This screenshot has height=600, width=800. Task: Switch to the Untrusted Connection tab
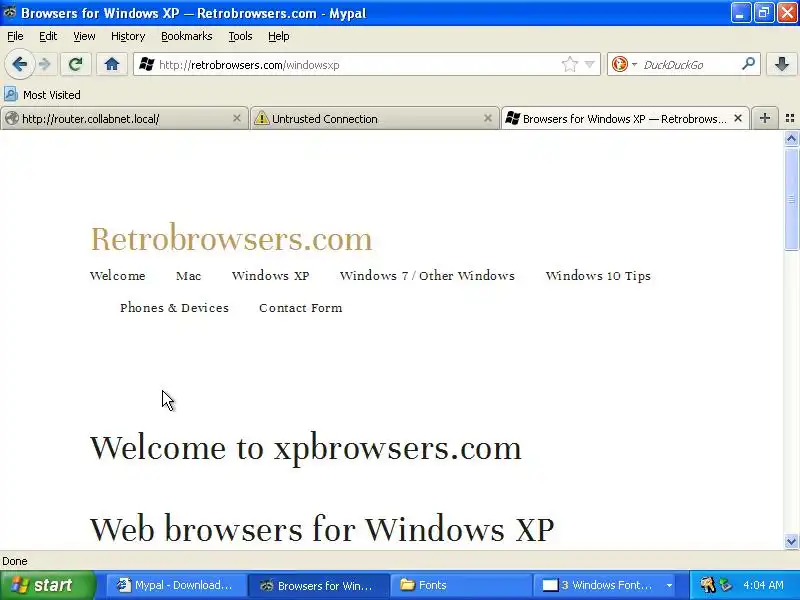click(x=374, y=118)
